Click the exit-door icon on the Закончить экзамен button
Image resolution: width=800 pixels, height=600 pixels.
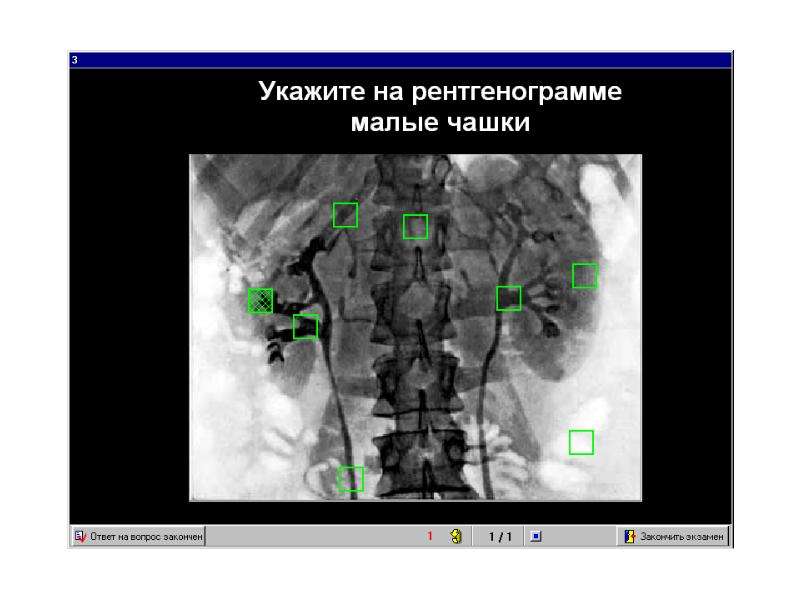pos(630,536)
